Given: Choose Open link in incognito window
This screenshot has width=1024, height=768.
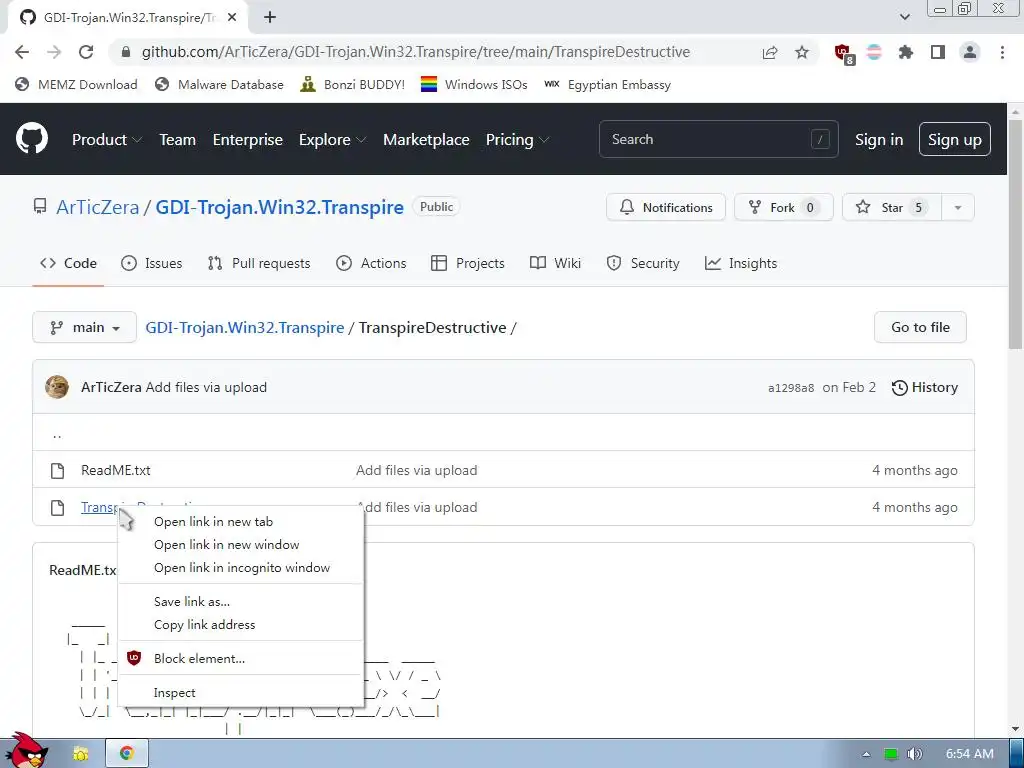Looking at the screenshot, I should [240, 568].
